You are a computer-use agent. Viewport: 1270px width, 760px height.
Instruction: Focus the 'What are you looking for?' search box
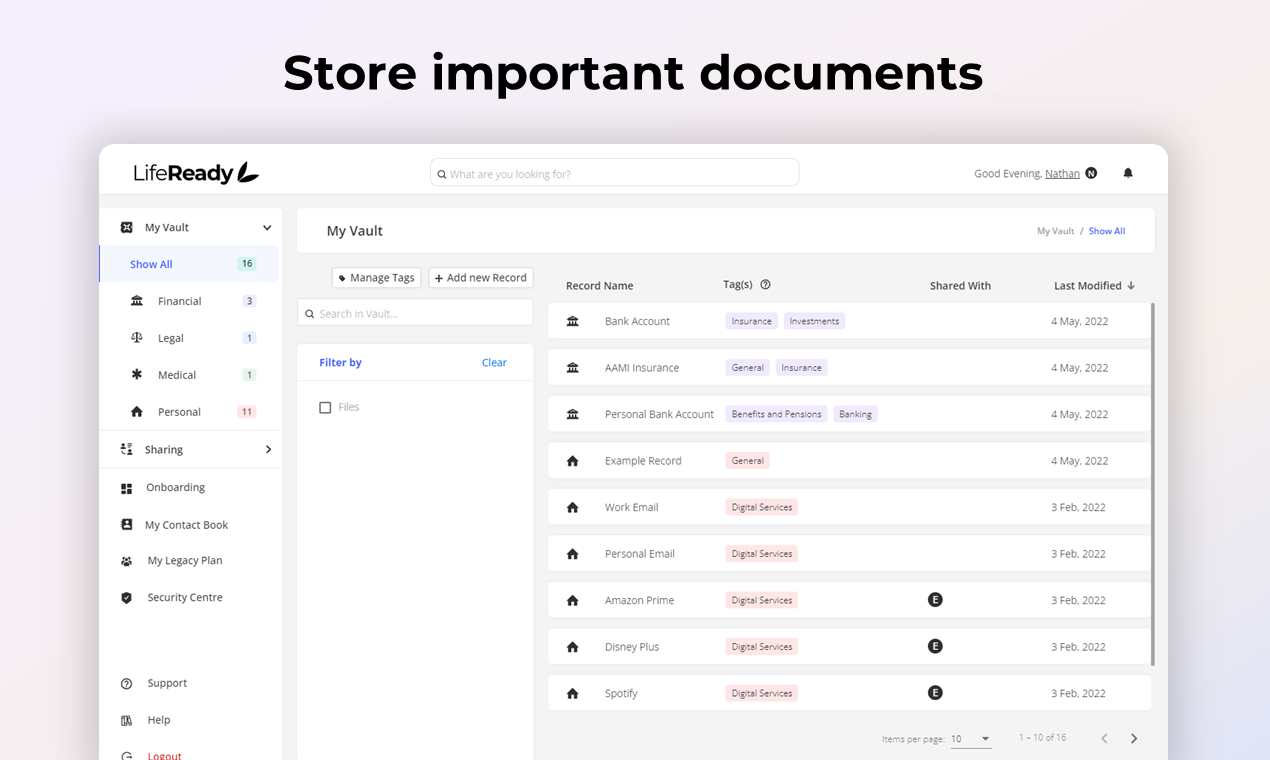click(614, 173)
